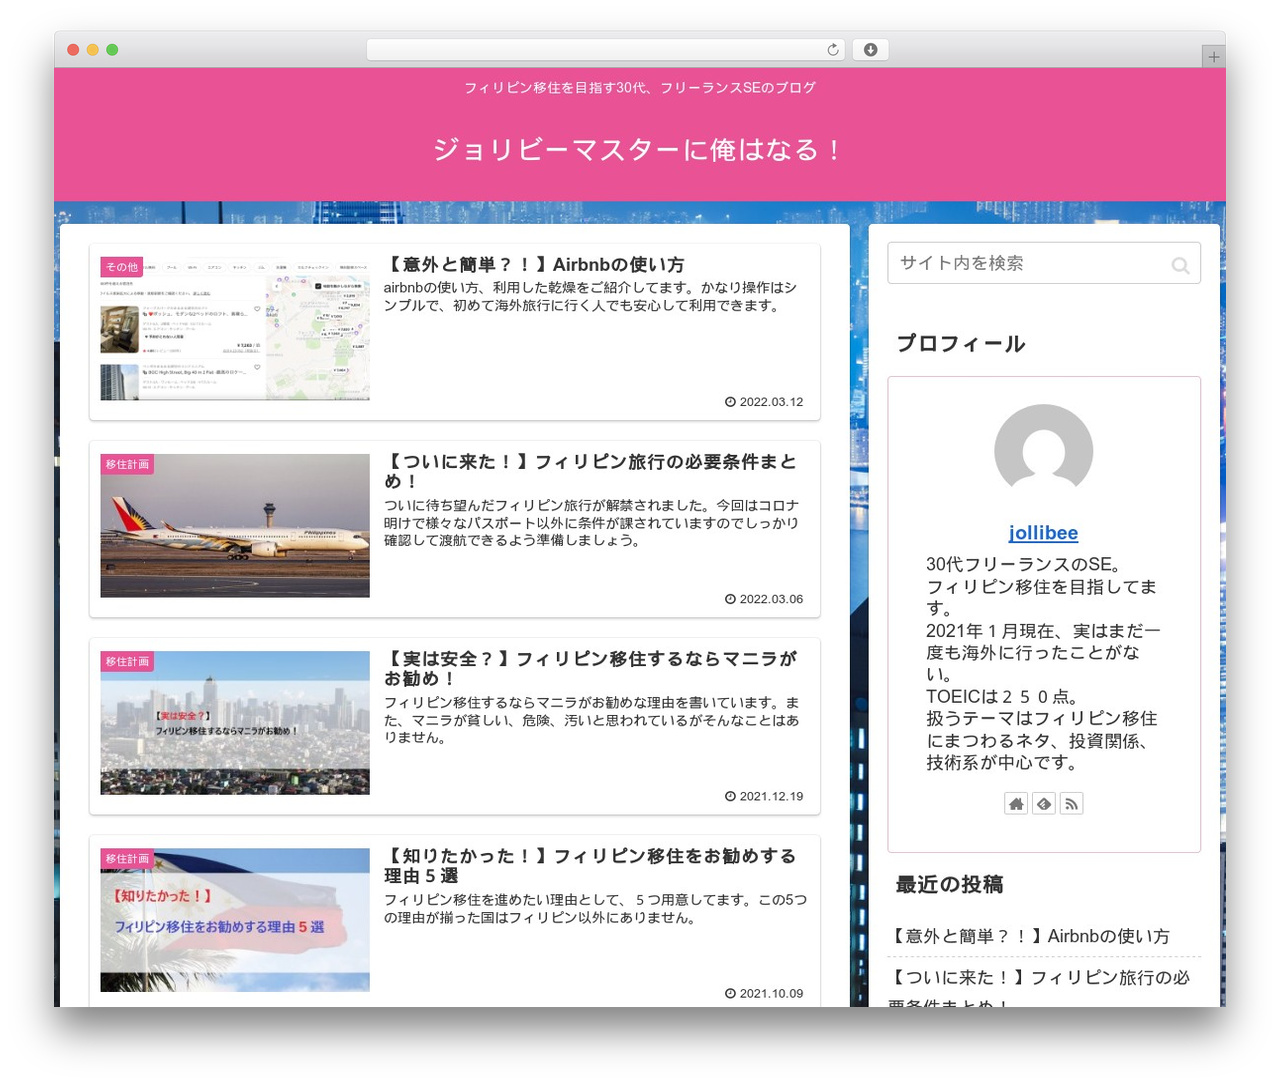Click the home icon in the profile box

tap(1016, 803)
